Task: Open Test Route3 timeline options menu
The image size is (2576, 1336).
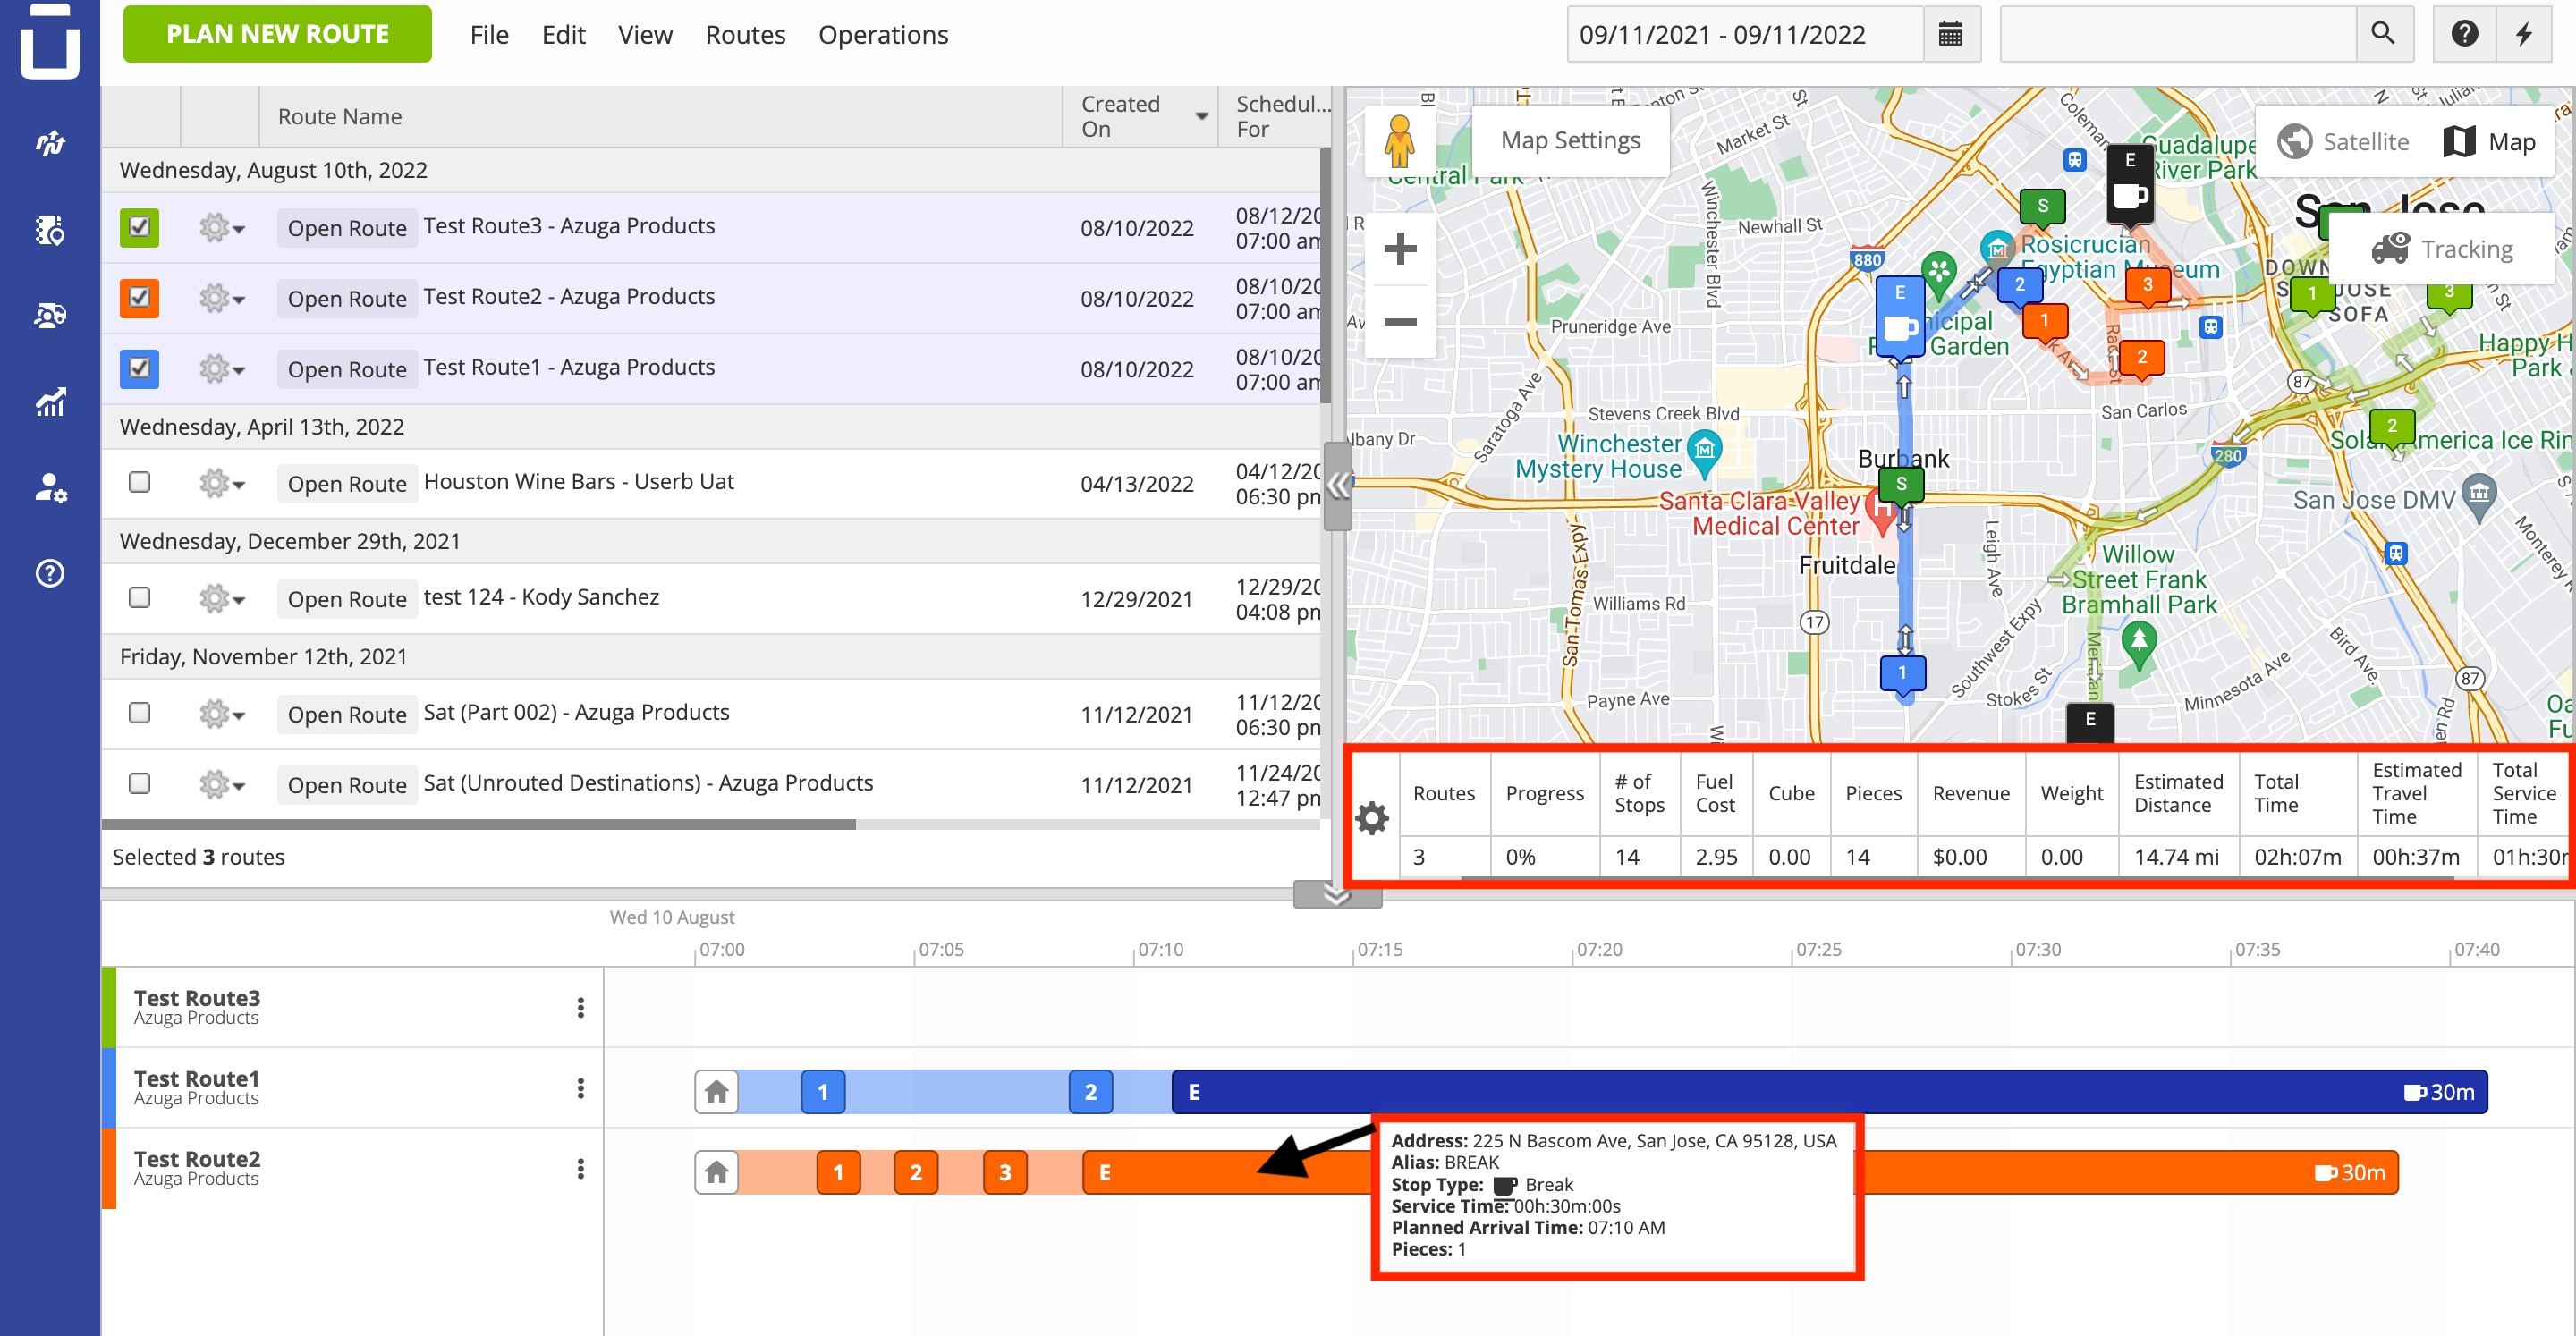Action: (x=580, y=1008)
